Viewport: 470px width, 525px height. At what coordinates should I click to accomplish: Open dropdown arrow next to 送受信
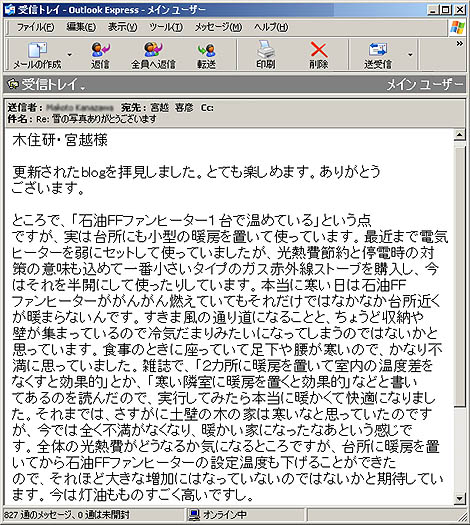[x=410, y=55]
